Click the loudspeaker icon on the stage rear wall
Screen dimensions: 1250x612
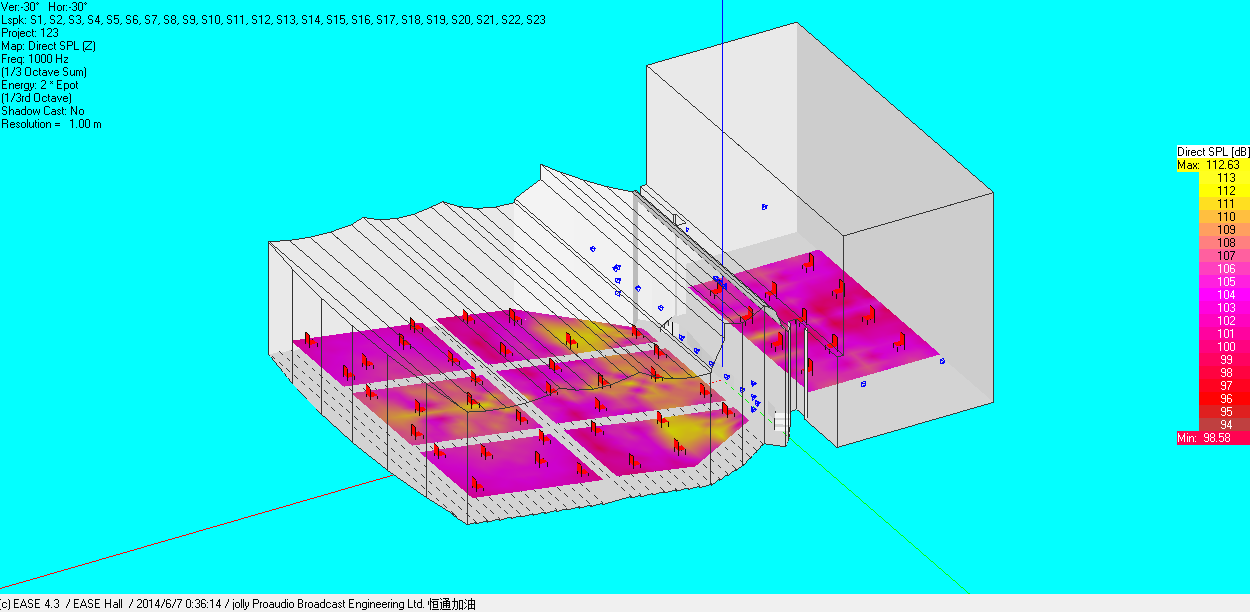click(x=765, y=207)
